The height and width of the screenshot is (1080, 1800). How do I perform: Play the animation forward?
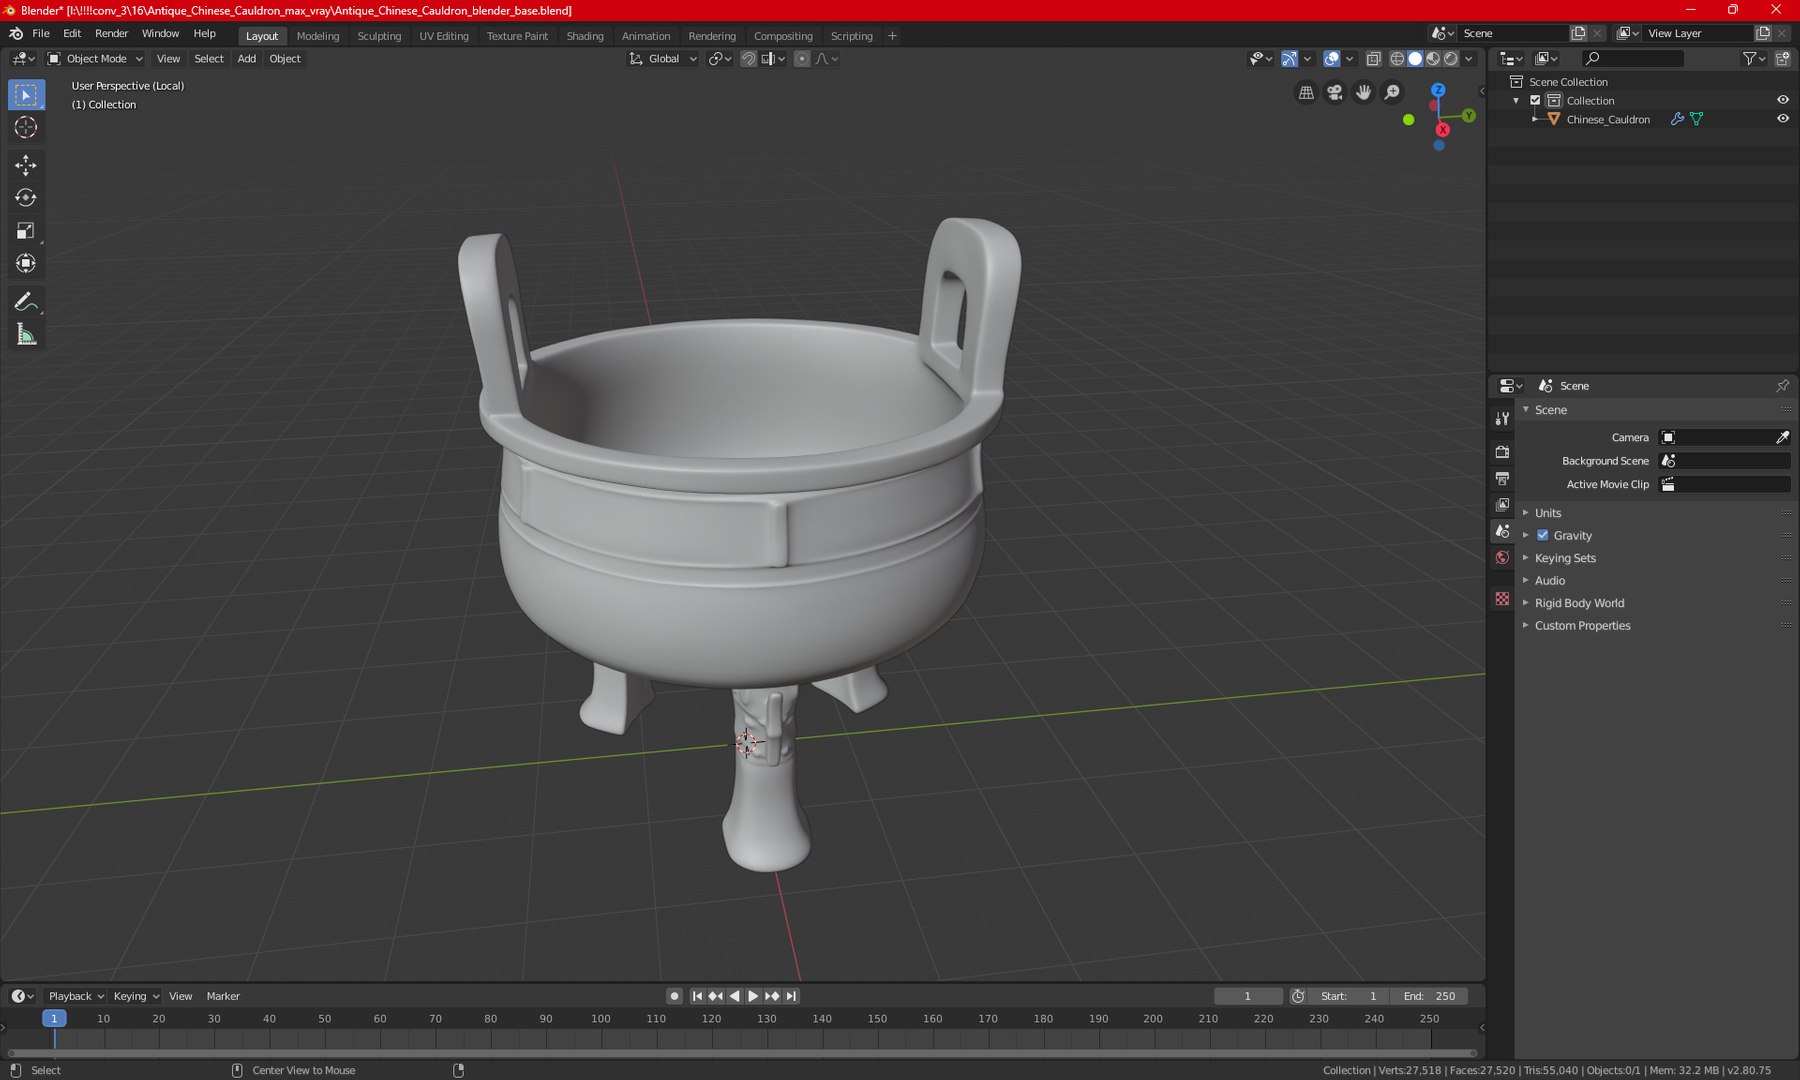click(x=753, y=996)
